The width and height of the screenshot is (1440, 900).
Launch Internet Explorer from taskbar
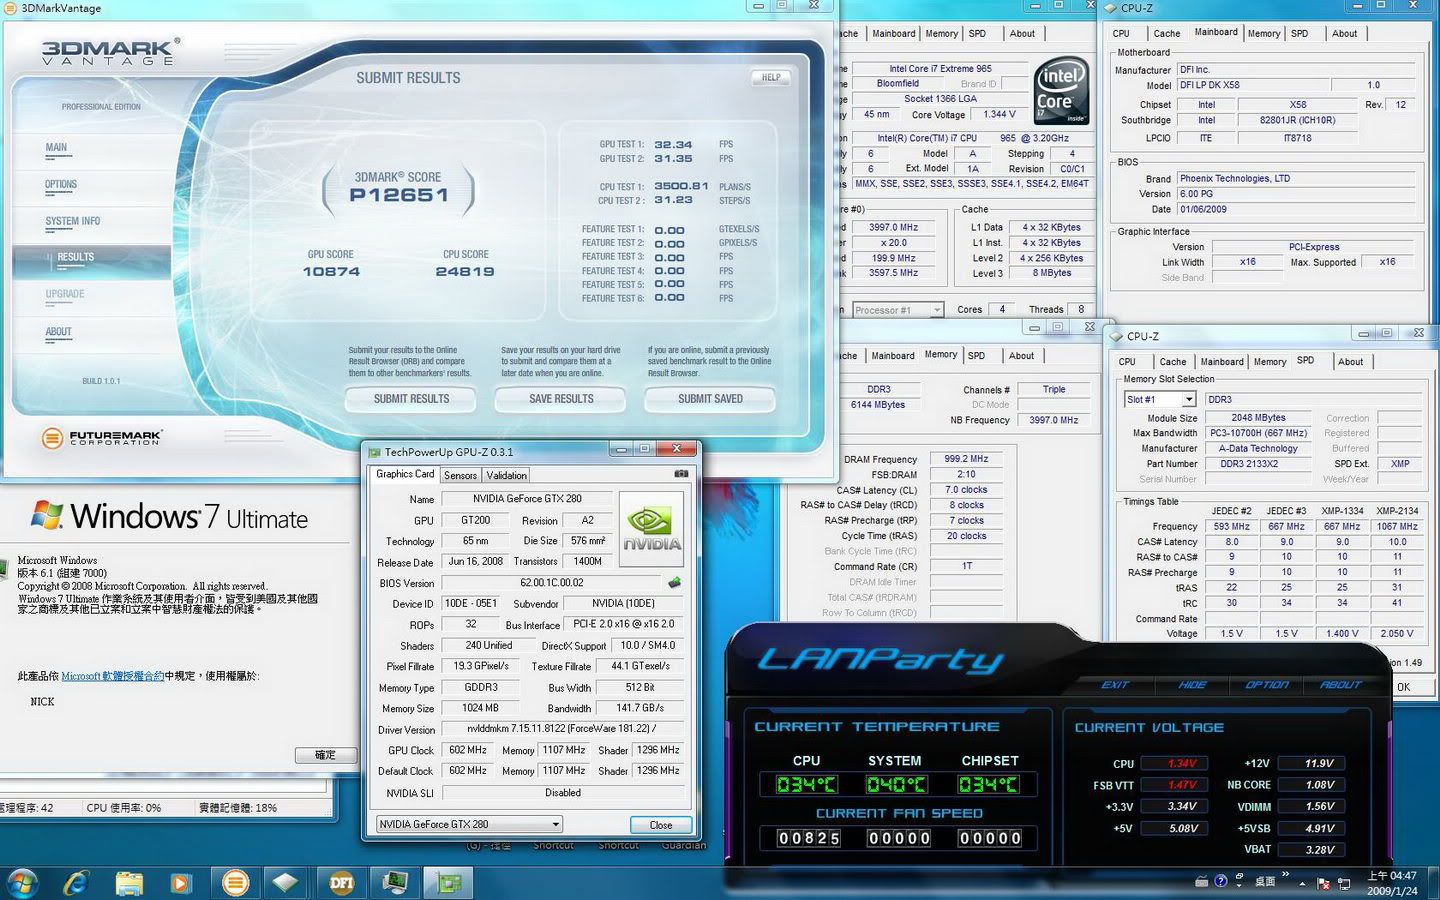tap(76, 882)
